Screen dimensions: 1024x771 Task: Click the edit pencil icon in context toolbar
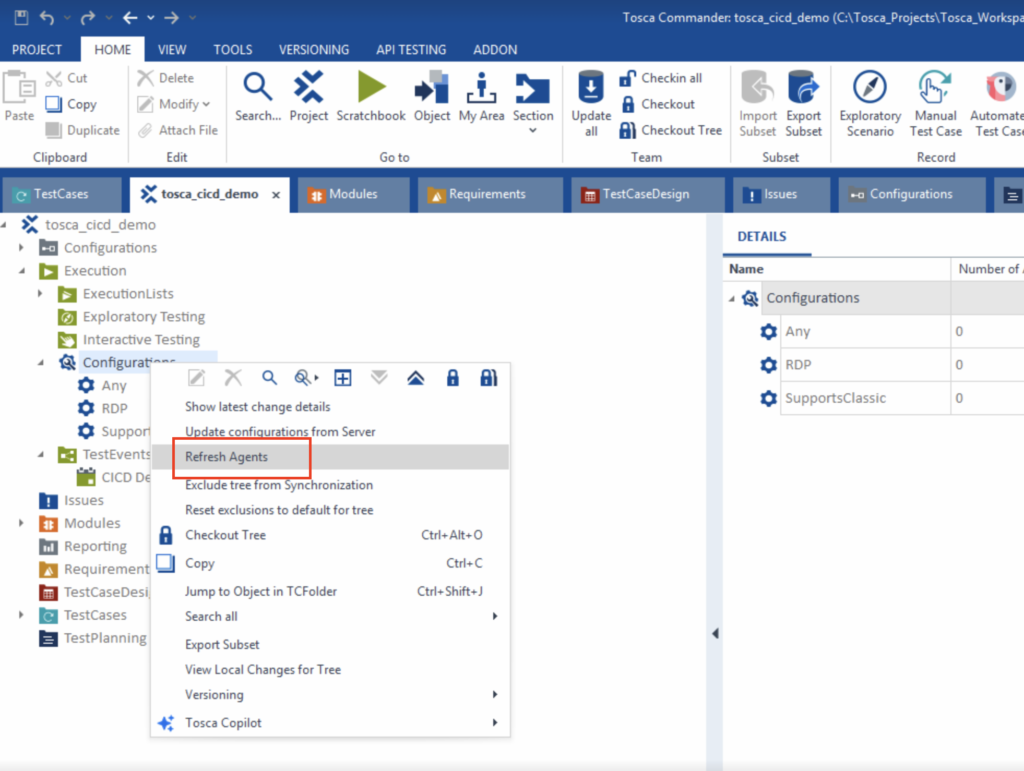197,377
